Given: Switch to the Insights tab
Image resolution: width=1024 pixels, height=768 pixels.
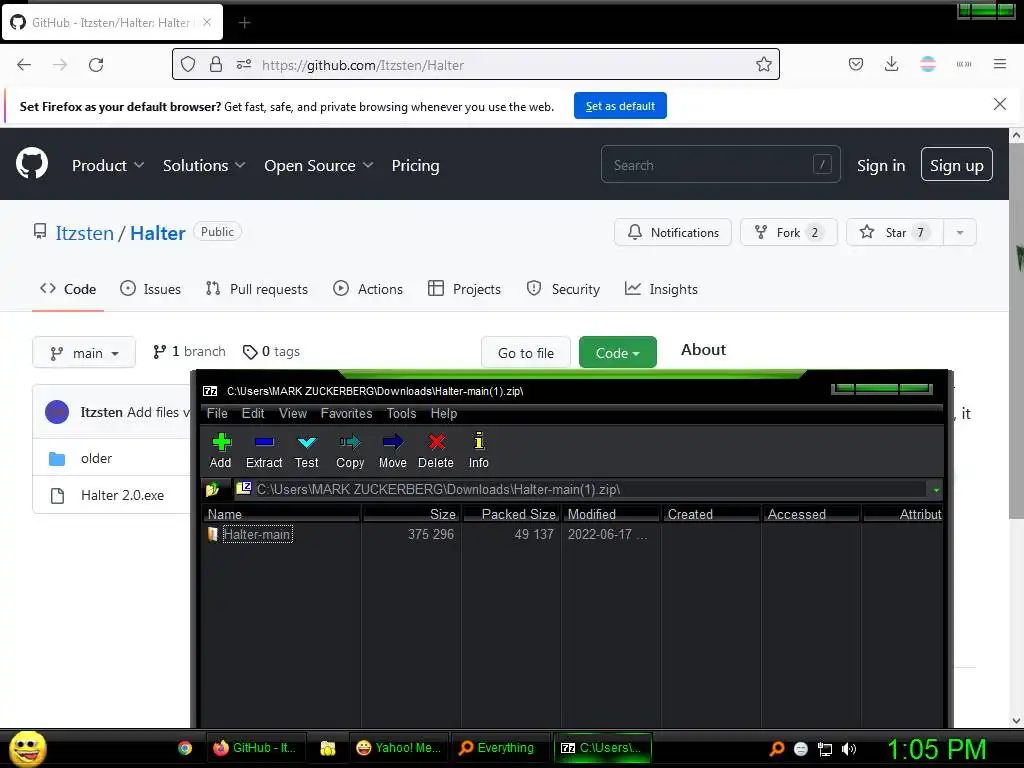Looking at the screenshot, I should coord(661,289).
